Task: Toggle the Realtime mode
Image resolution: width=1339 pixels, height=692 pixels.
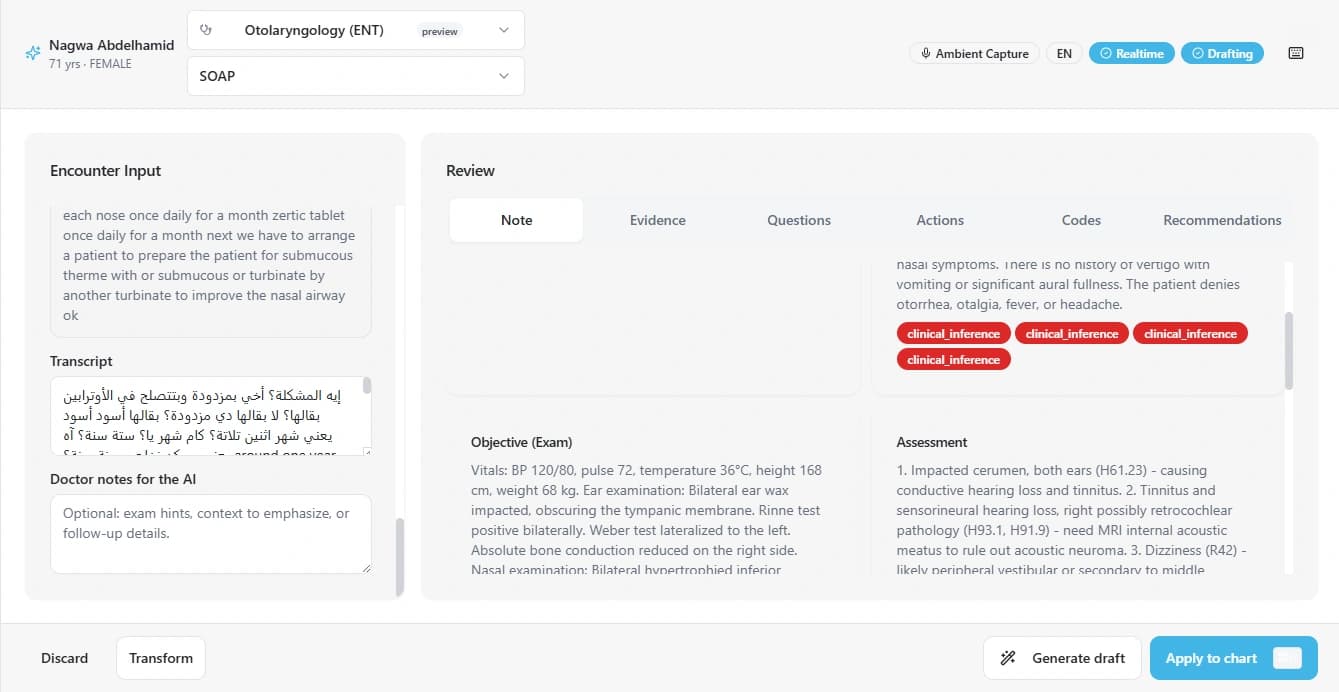Action: pyautogui.click(x=1132, y=54)
